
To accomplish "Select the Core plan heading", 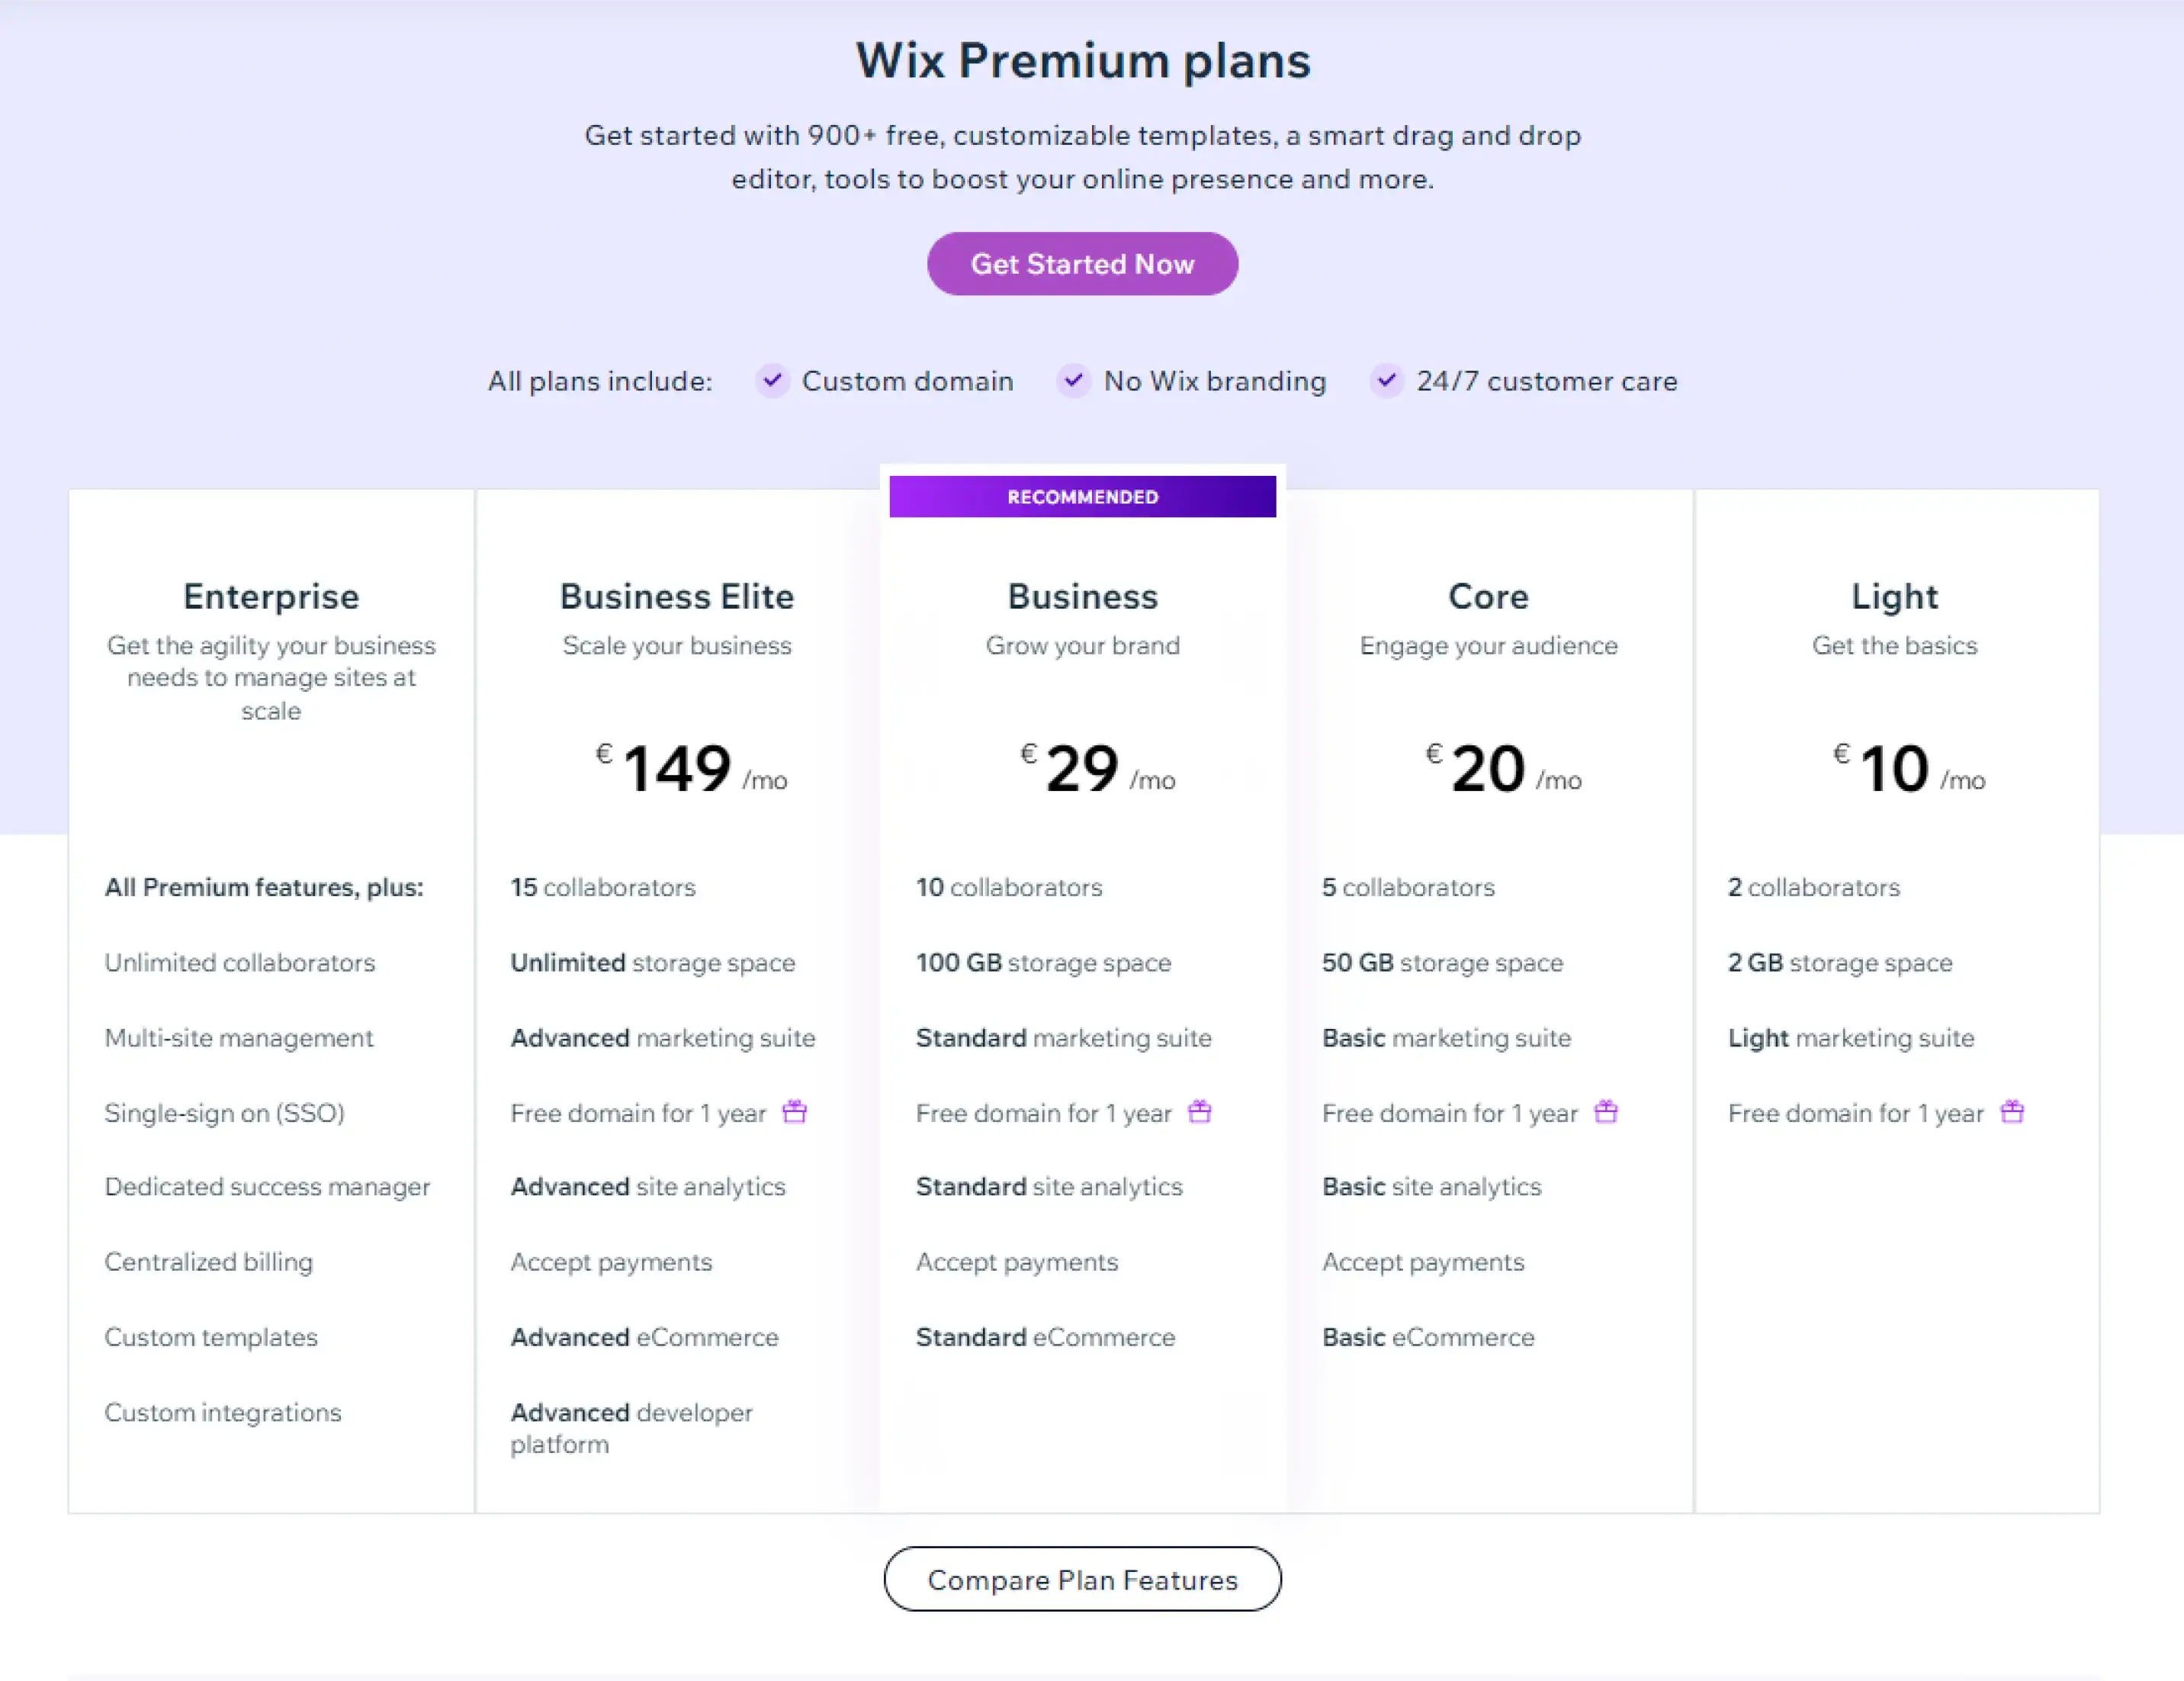I will coord(1488,596).
